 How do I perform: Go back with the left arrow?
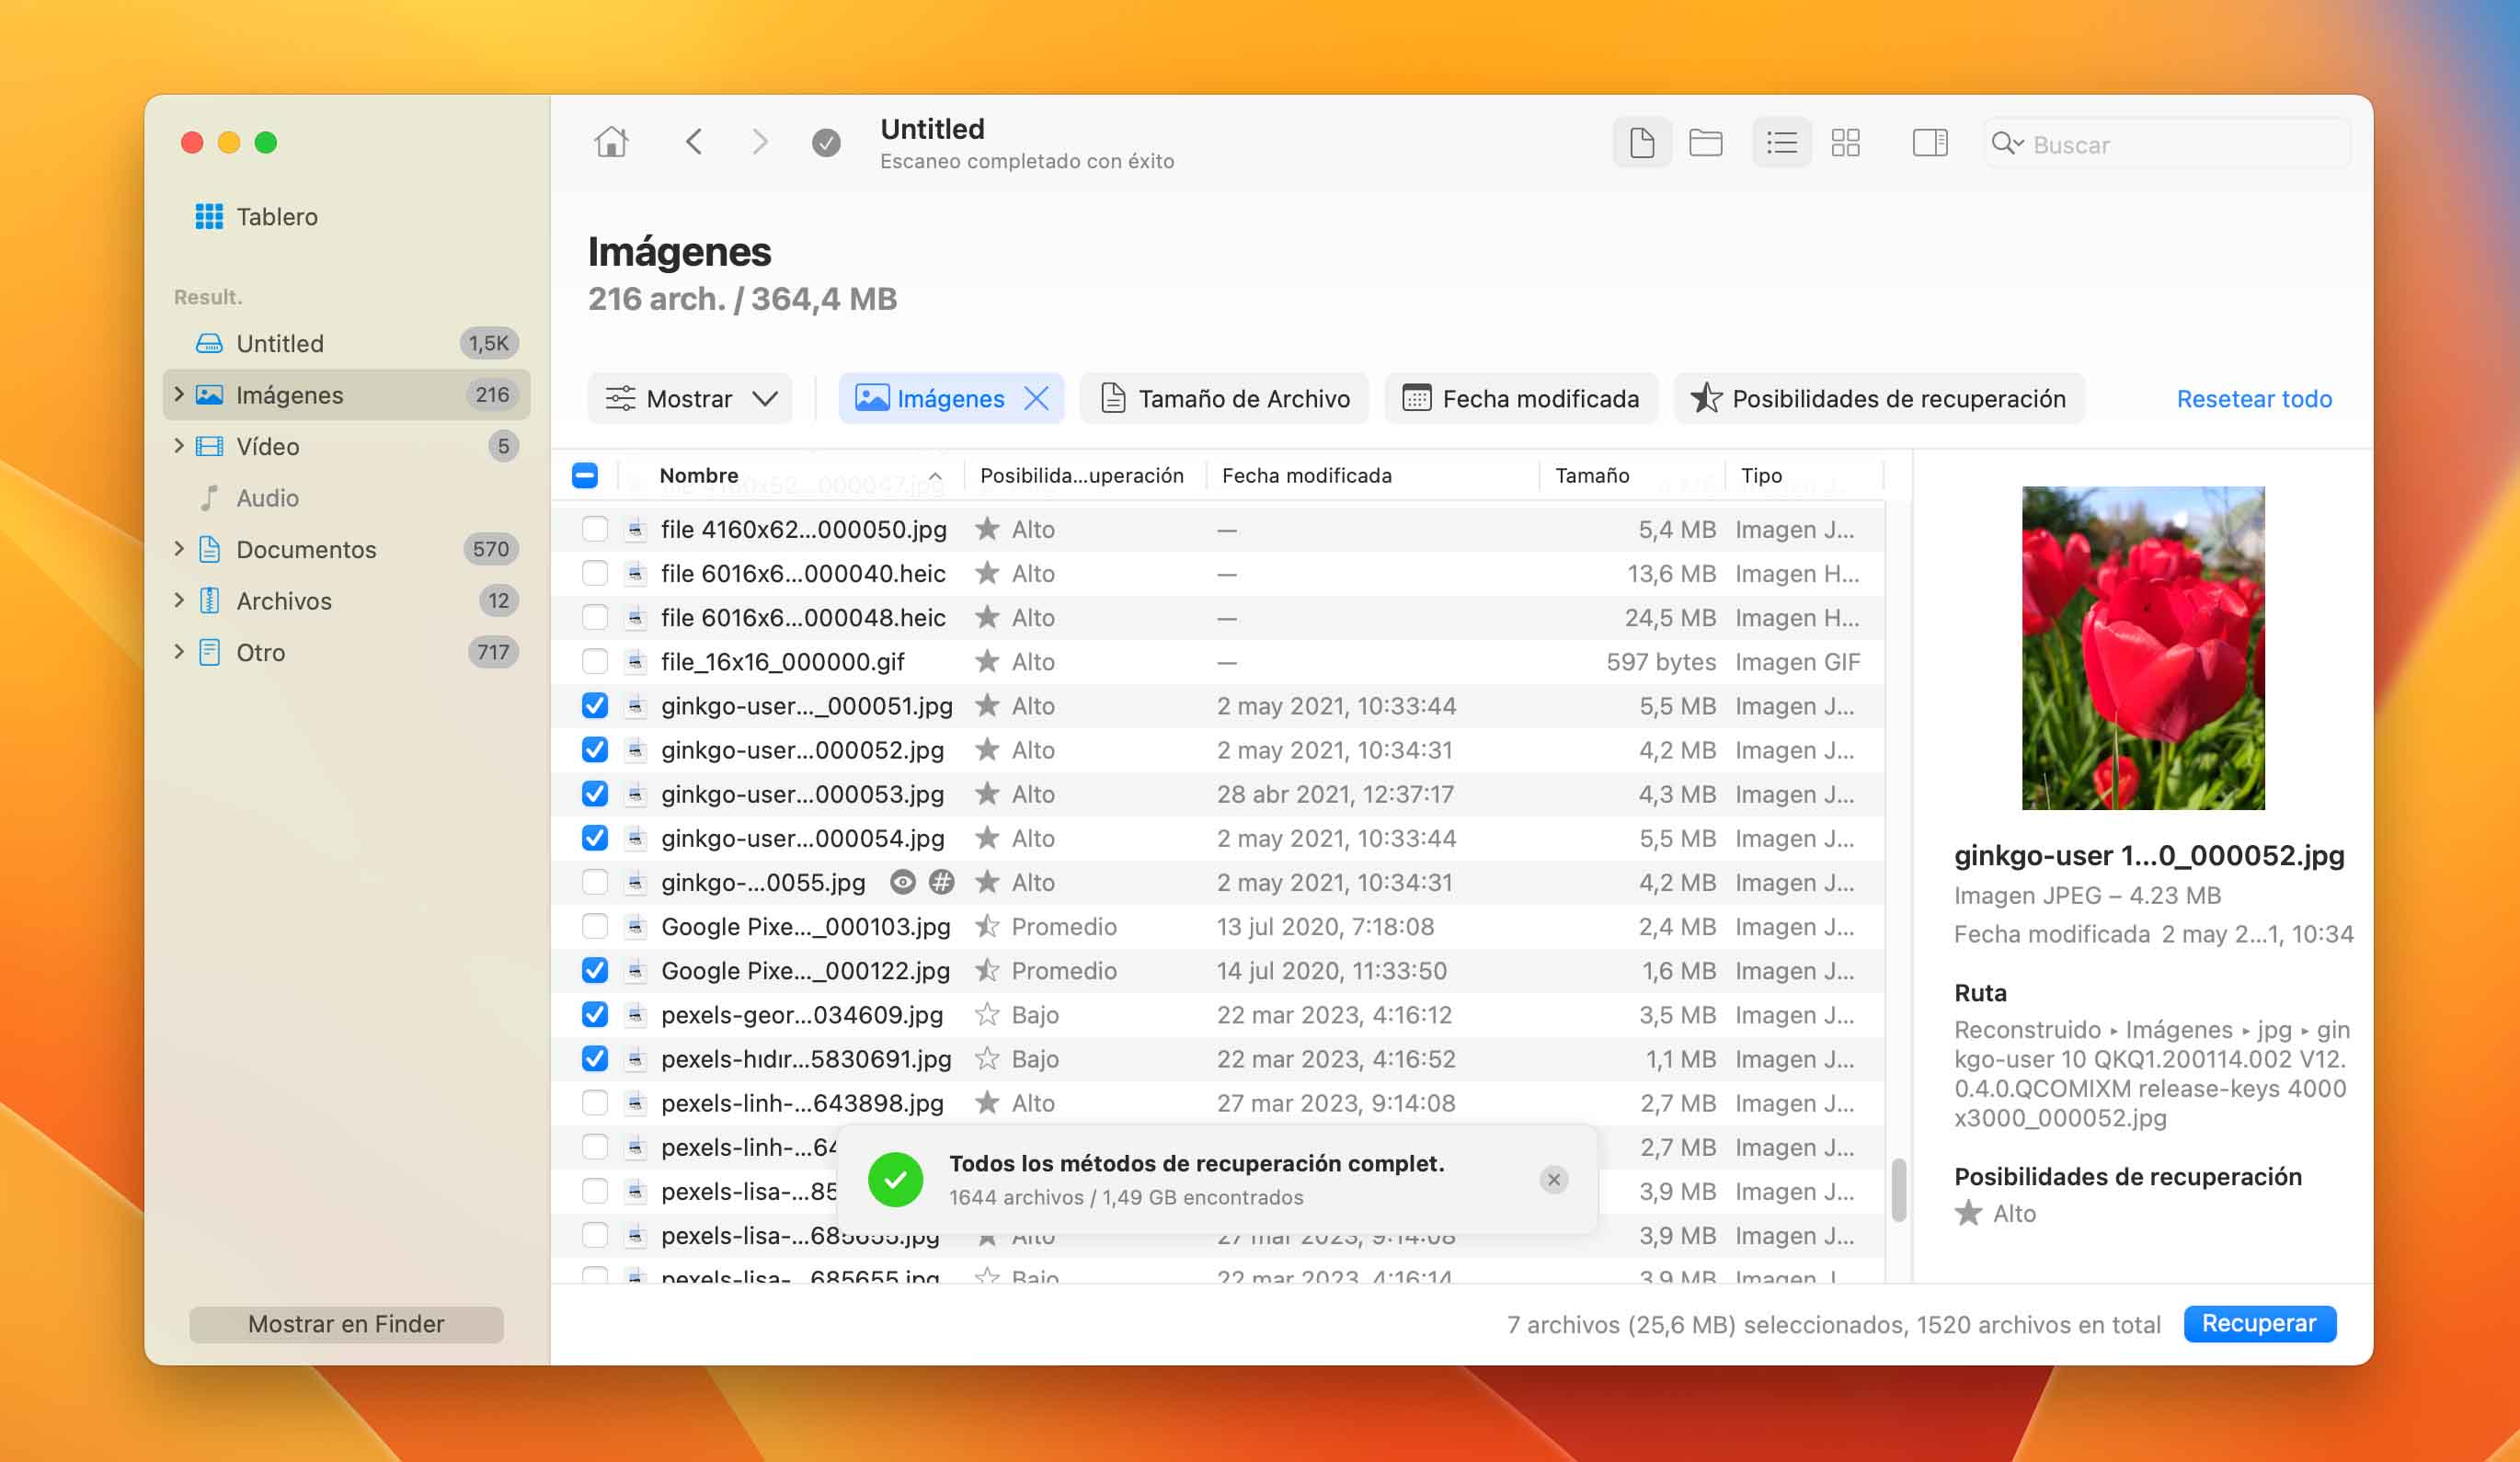point(694,143)
